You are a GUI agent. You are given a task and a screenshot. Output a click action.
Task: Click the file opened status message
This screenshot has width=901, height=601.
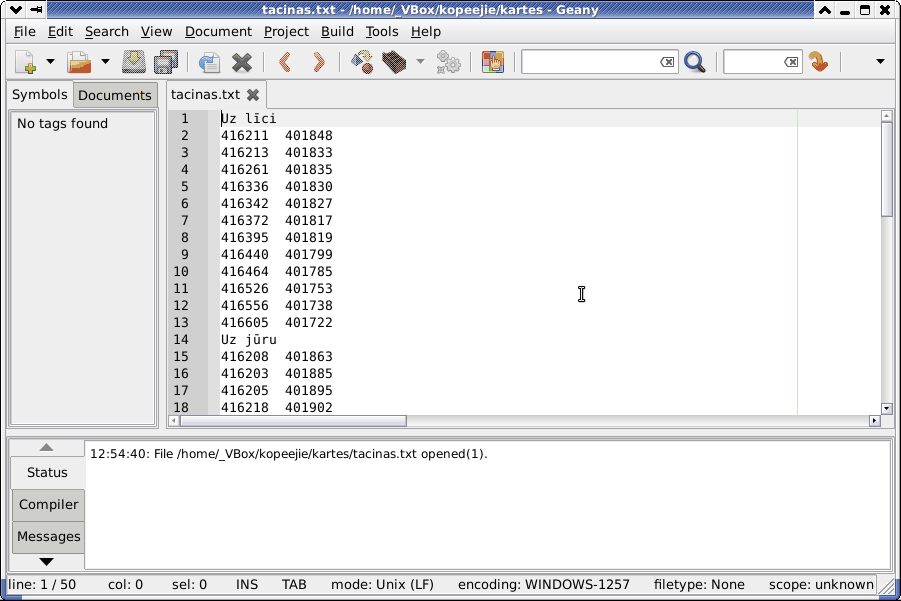[x=288, y=454]
